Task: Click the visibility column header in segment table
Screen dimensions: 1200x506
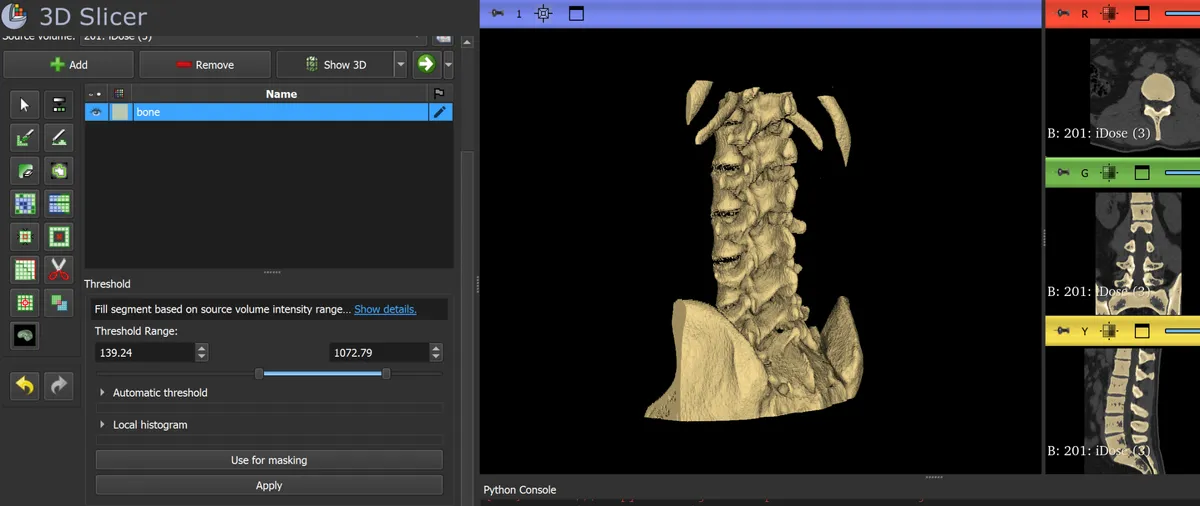Action: (x=96, y=93)
